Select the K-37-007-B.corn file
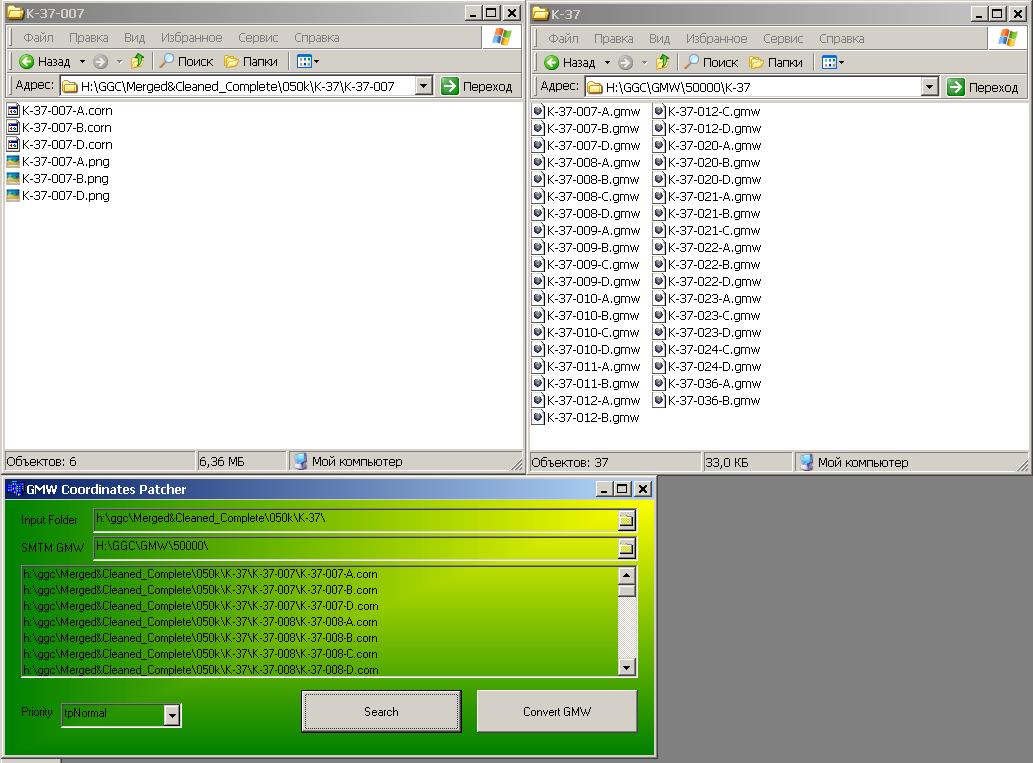Image resolution: width=1033 pixels, height=763 pixels. (x=66, y=127)
